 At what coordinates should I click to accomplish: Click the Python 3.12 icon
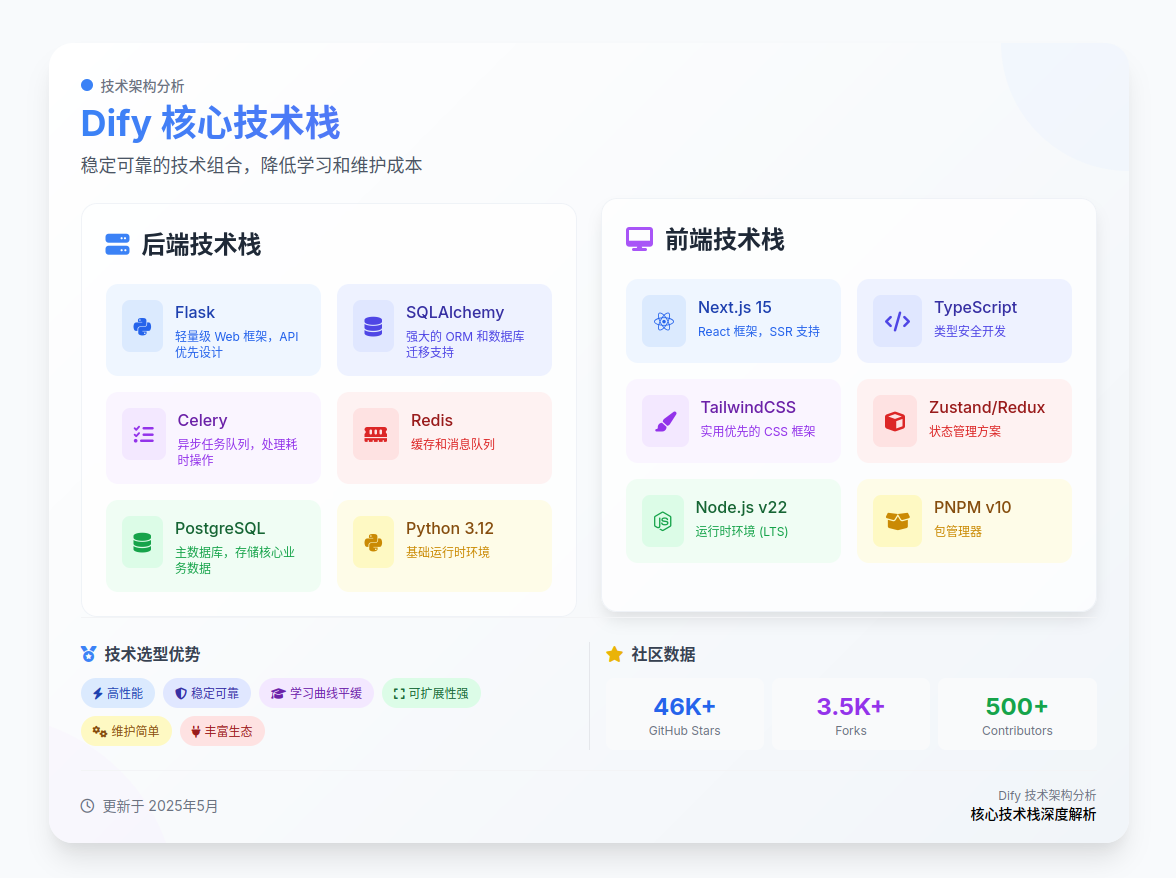tap(374, 542)
